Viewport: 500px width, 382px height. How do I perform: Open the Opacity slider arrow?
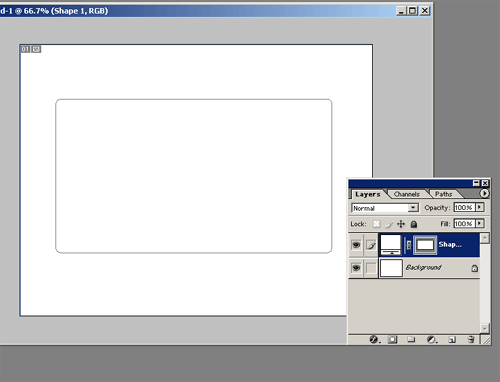[479, 207]
